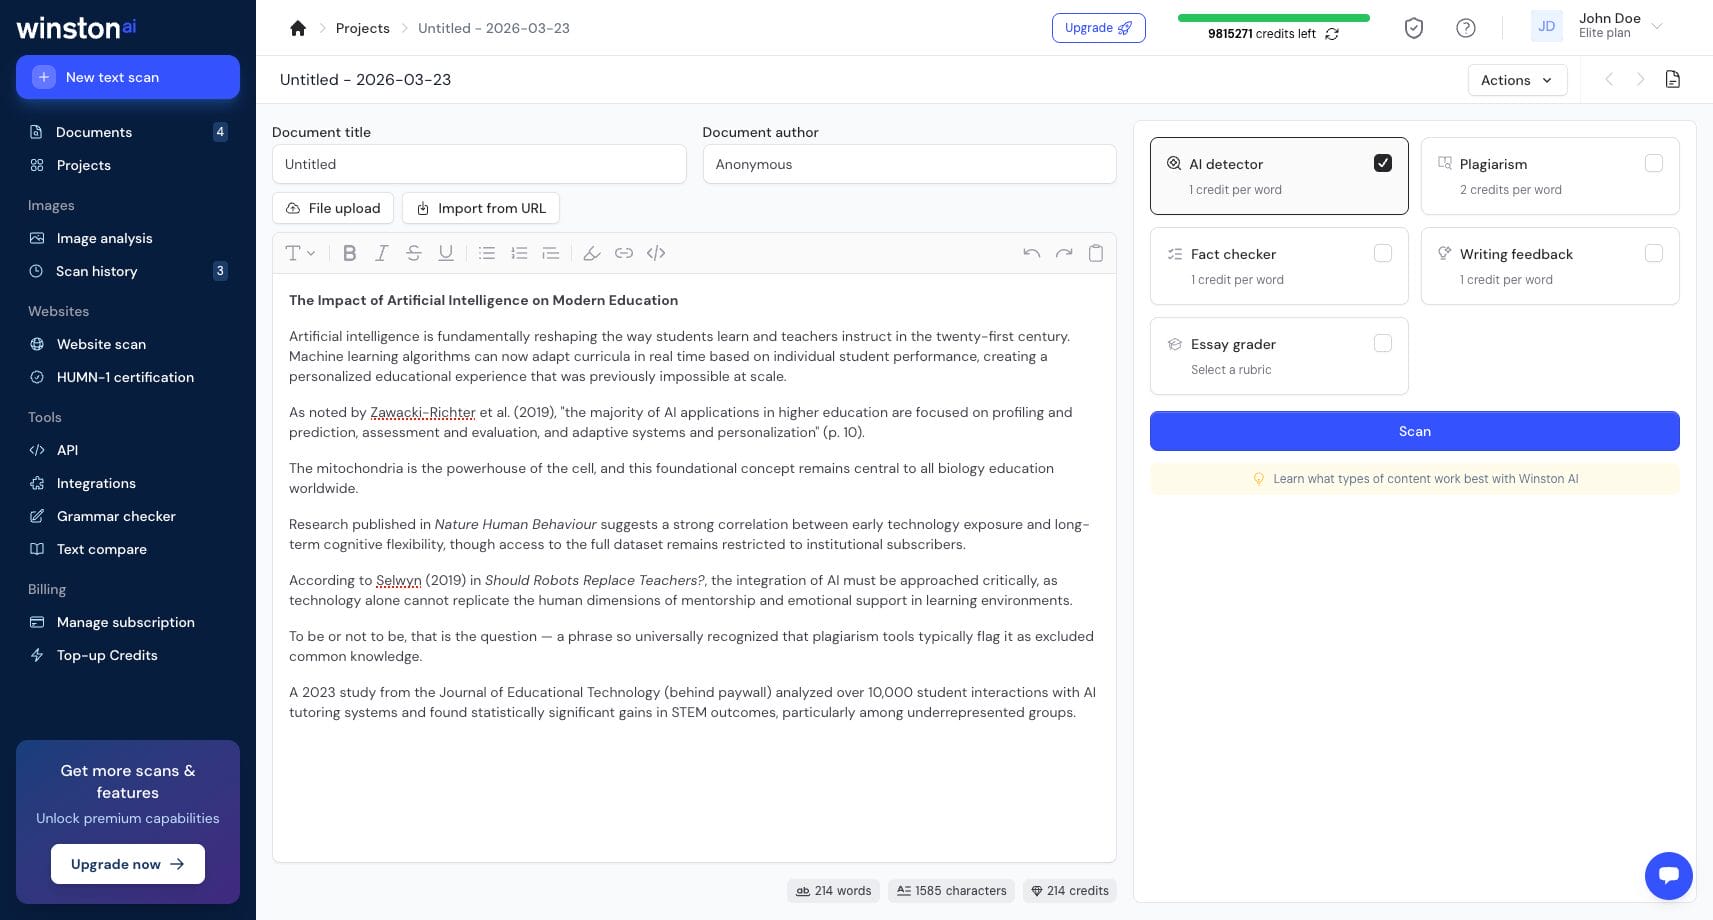This screenshot has width=1713, height=920.
Task: Click the winston ai logo
Action: tap(76, 28)
